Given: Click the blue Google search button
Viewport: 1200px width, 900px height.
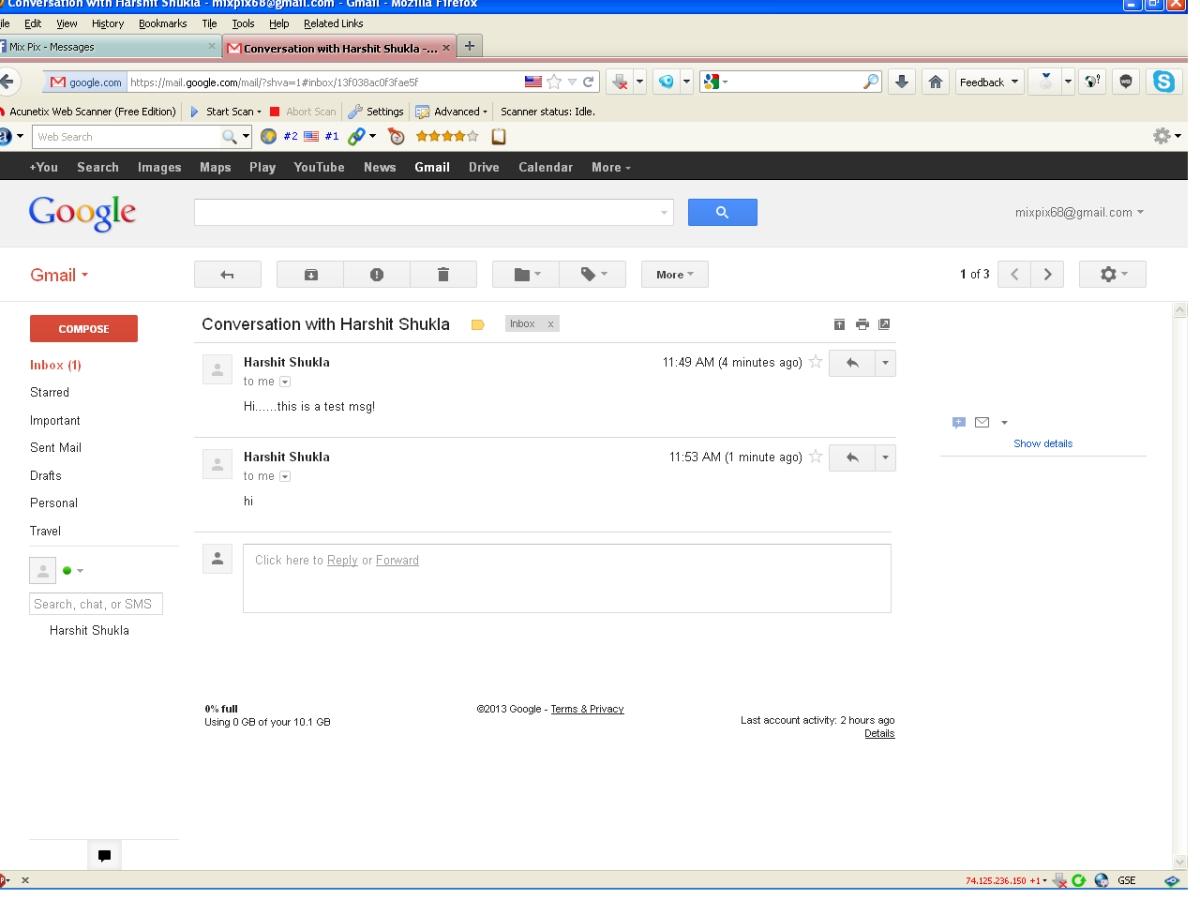Looking at the screenshot, I should pyautogui.click(x=722, y=212).
